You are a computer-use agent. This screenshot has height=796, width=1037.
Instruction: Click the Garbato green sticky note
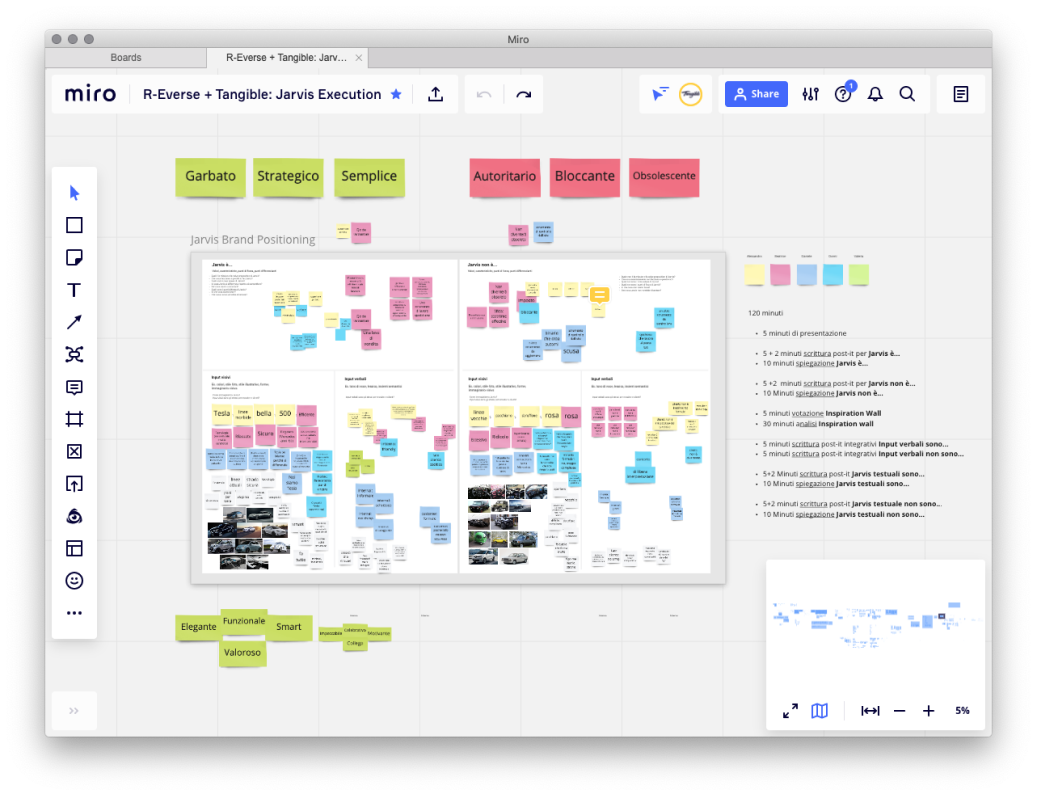tap(210, 176)
